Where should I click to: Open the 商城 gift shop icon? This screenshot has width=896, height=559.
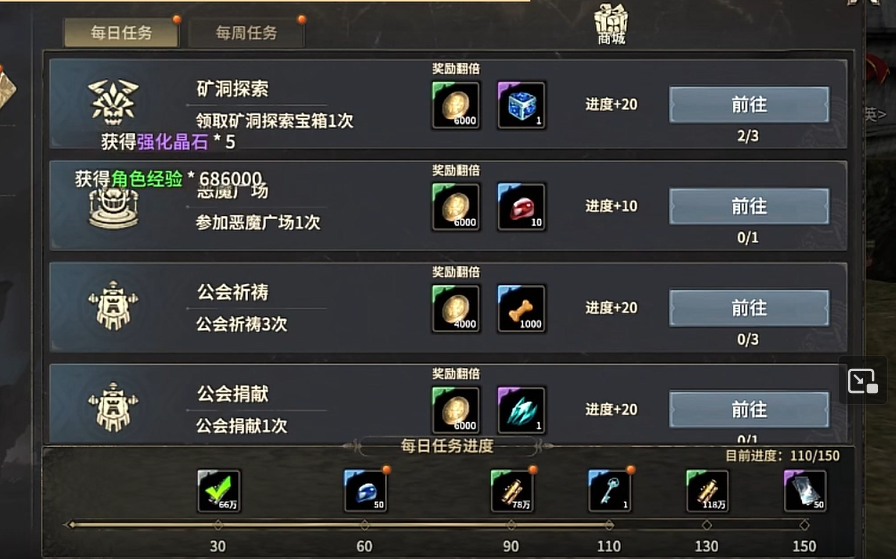(x=611, y=24)
